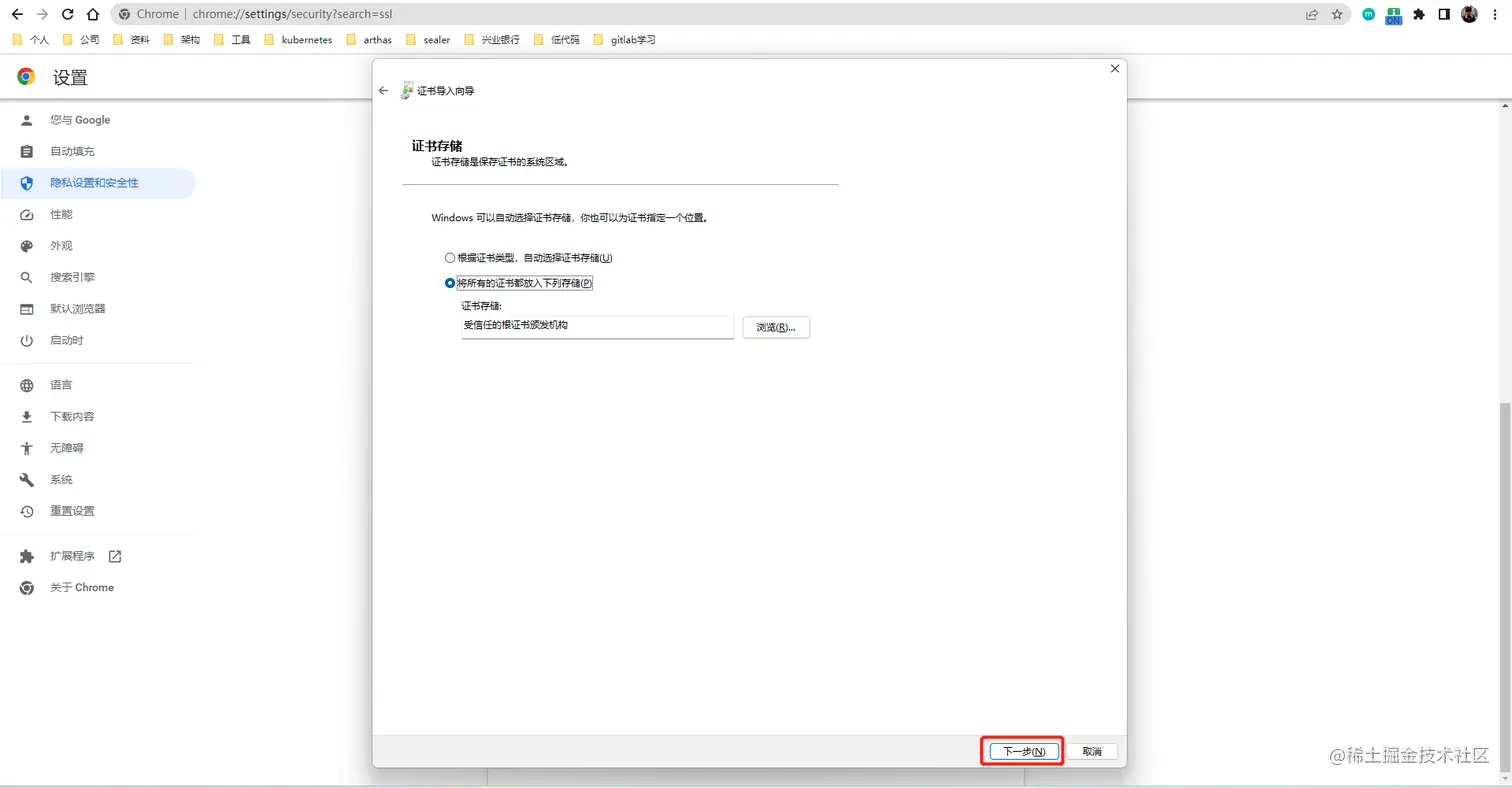
Task: Open the 架构 bookmark folder
Action: [x=181, y=40]
